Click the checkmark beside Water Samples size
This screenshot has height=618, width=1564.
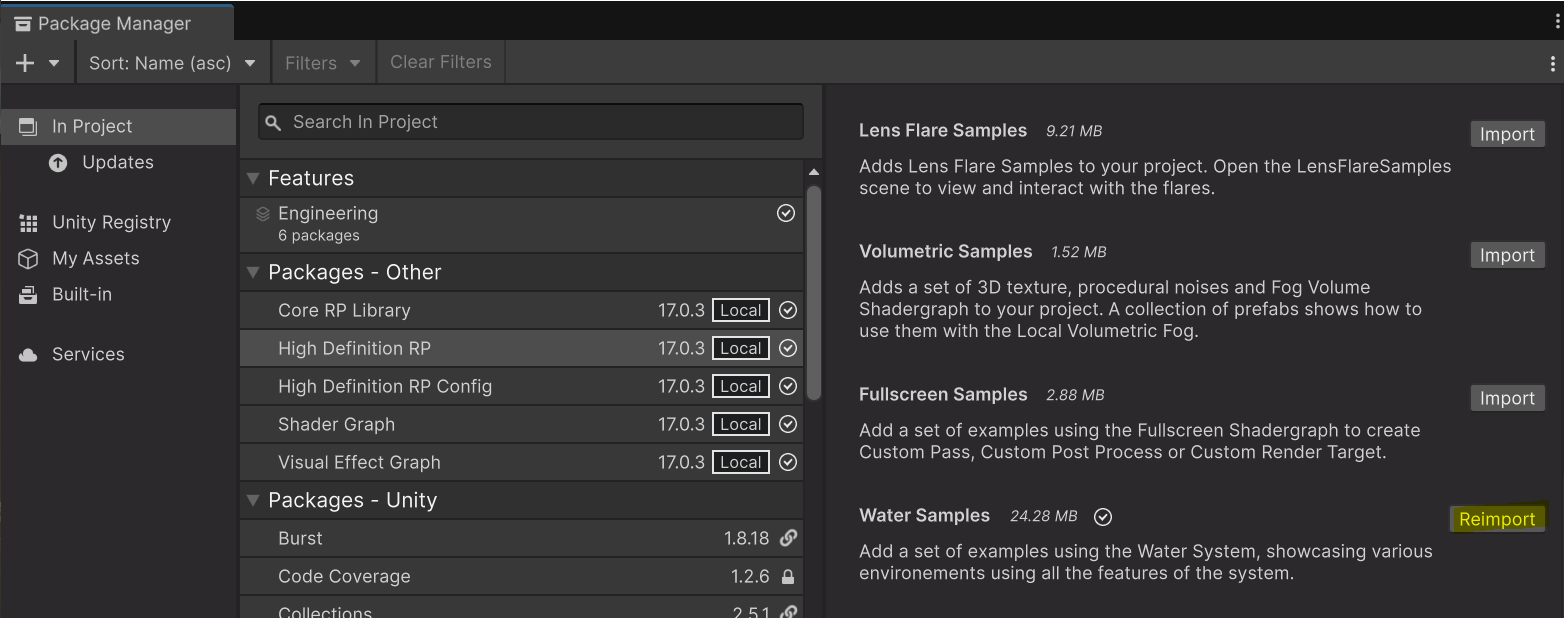1102,517
